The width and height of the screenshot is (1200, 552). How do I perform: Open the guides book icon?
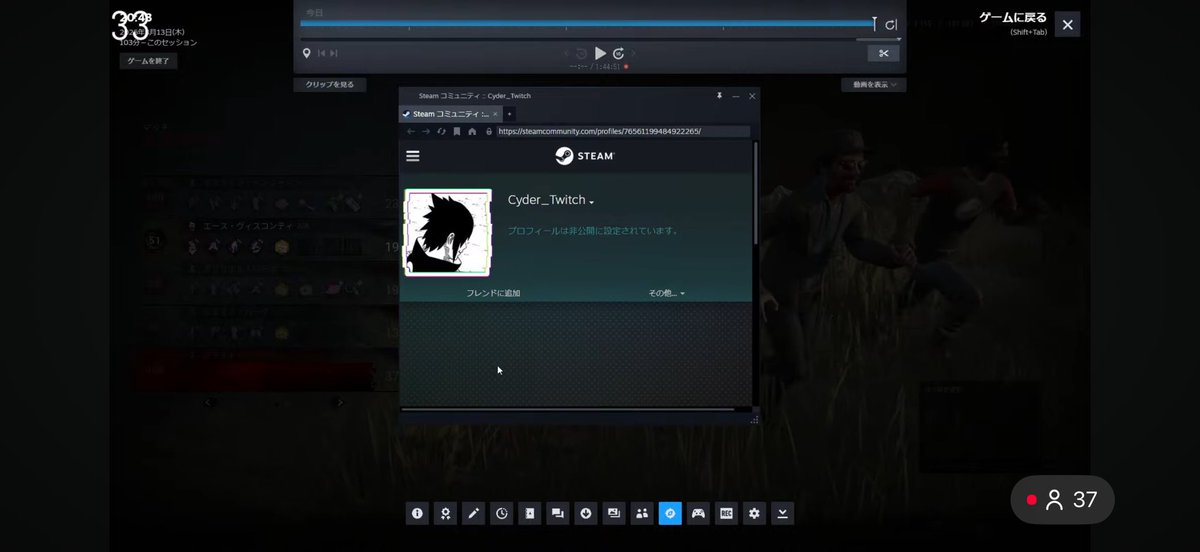[x=529, y=513]
